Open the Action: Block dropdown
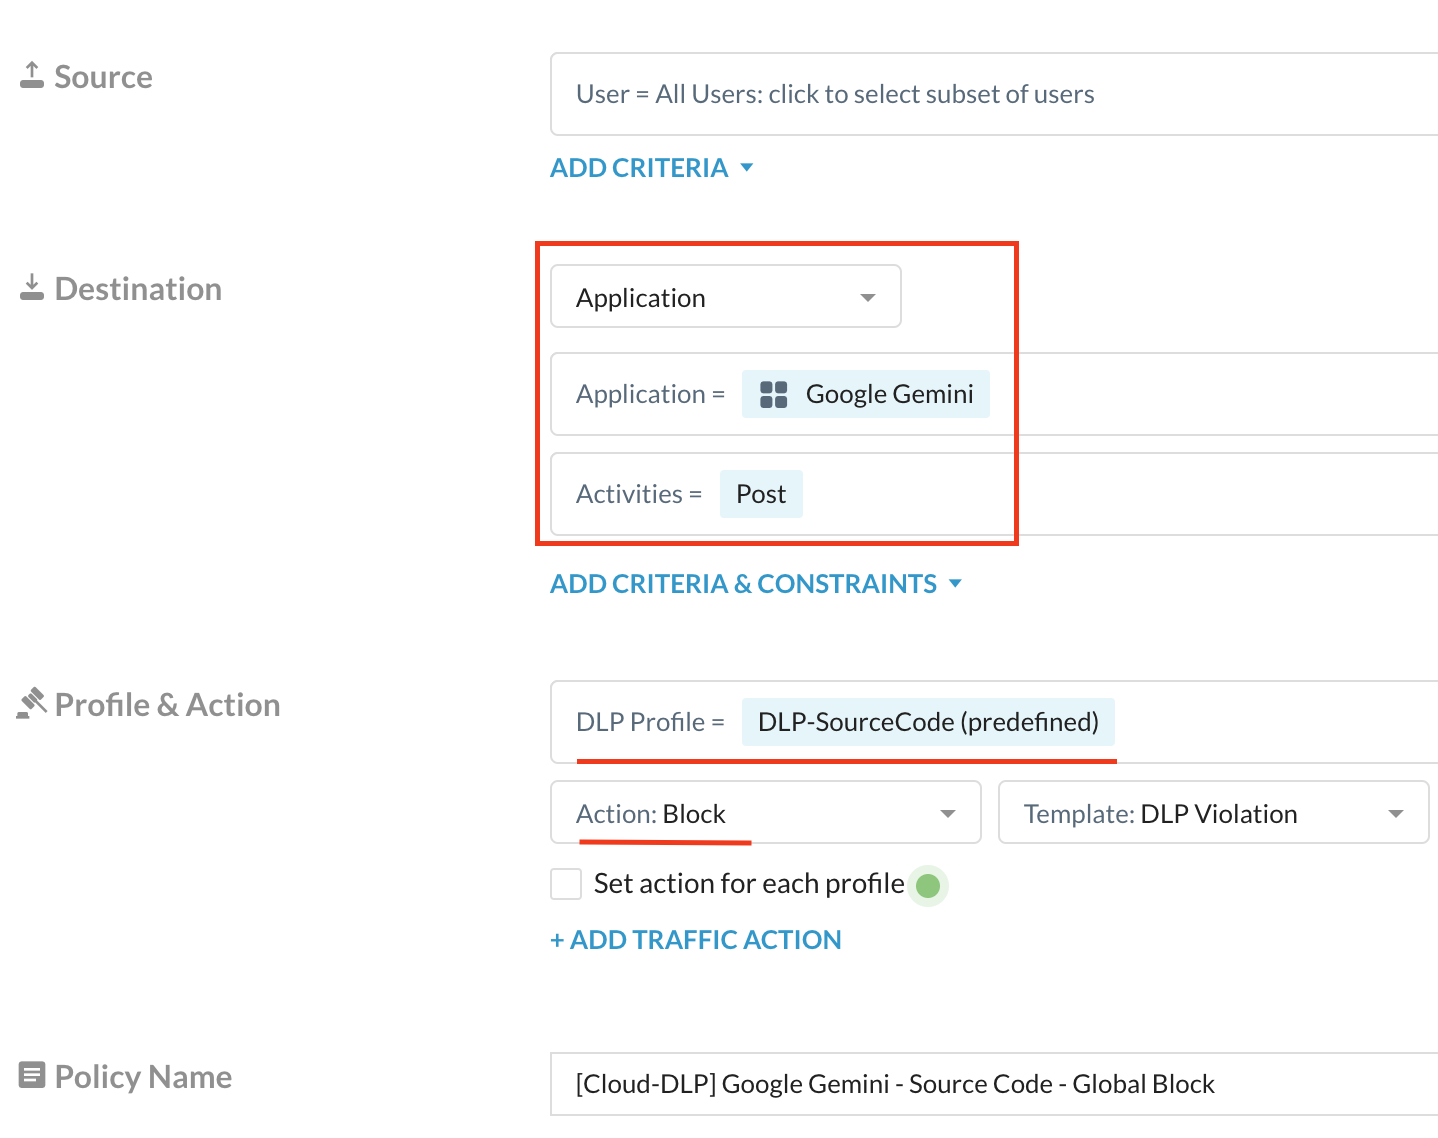 tap(766, 813)
